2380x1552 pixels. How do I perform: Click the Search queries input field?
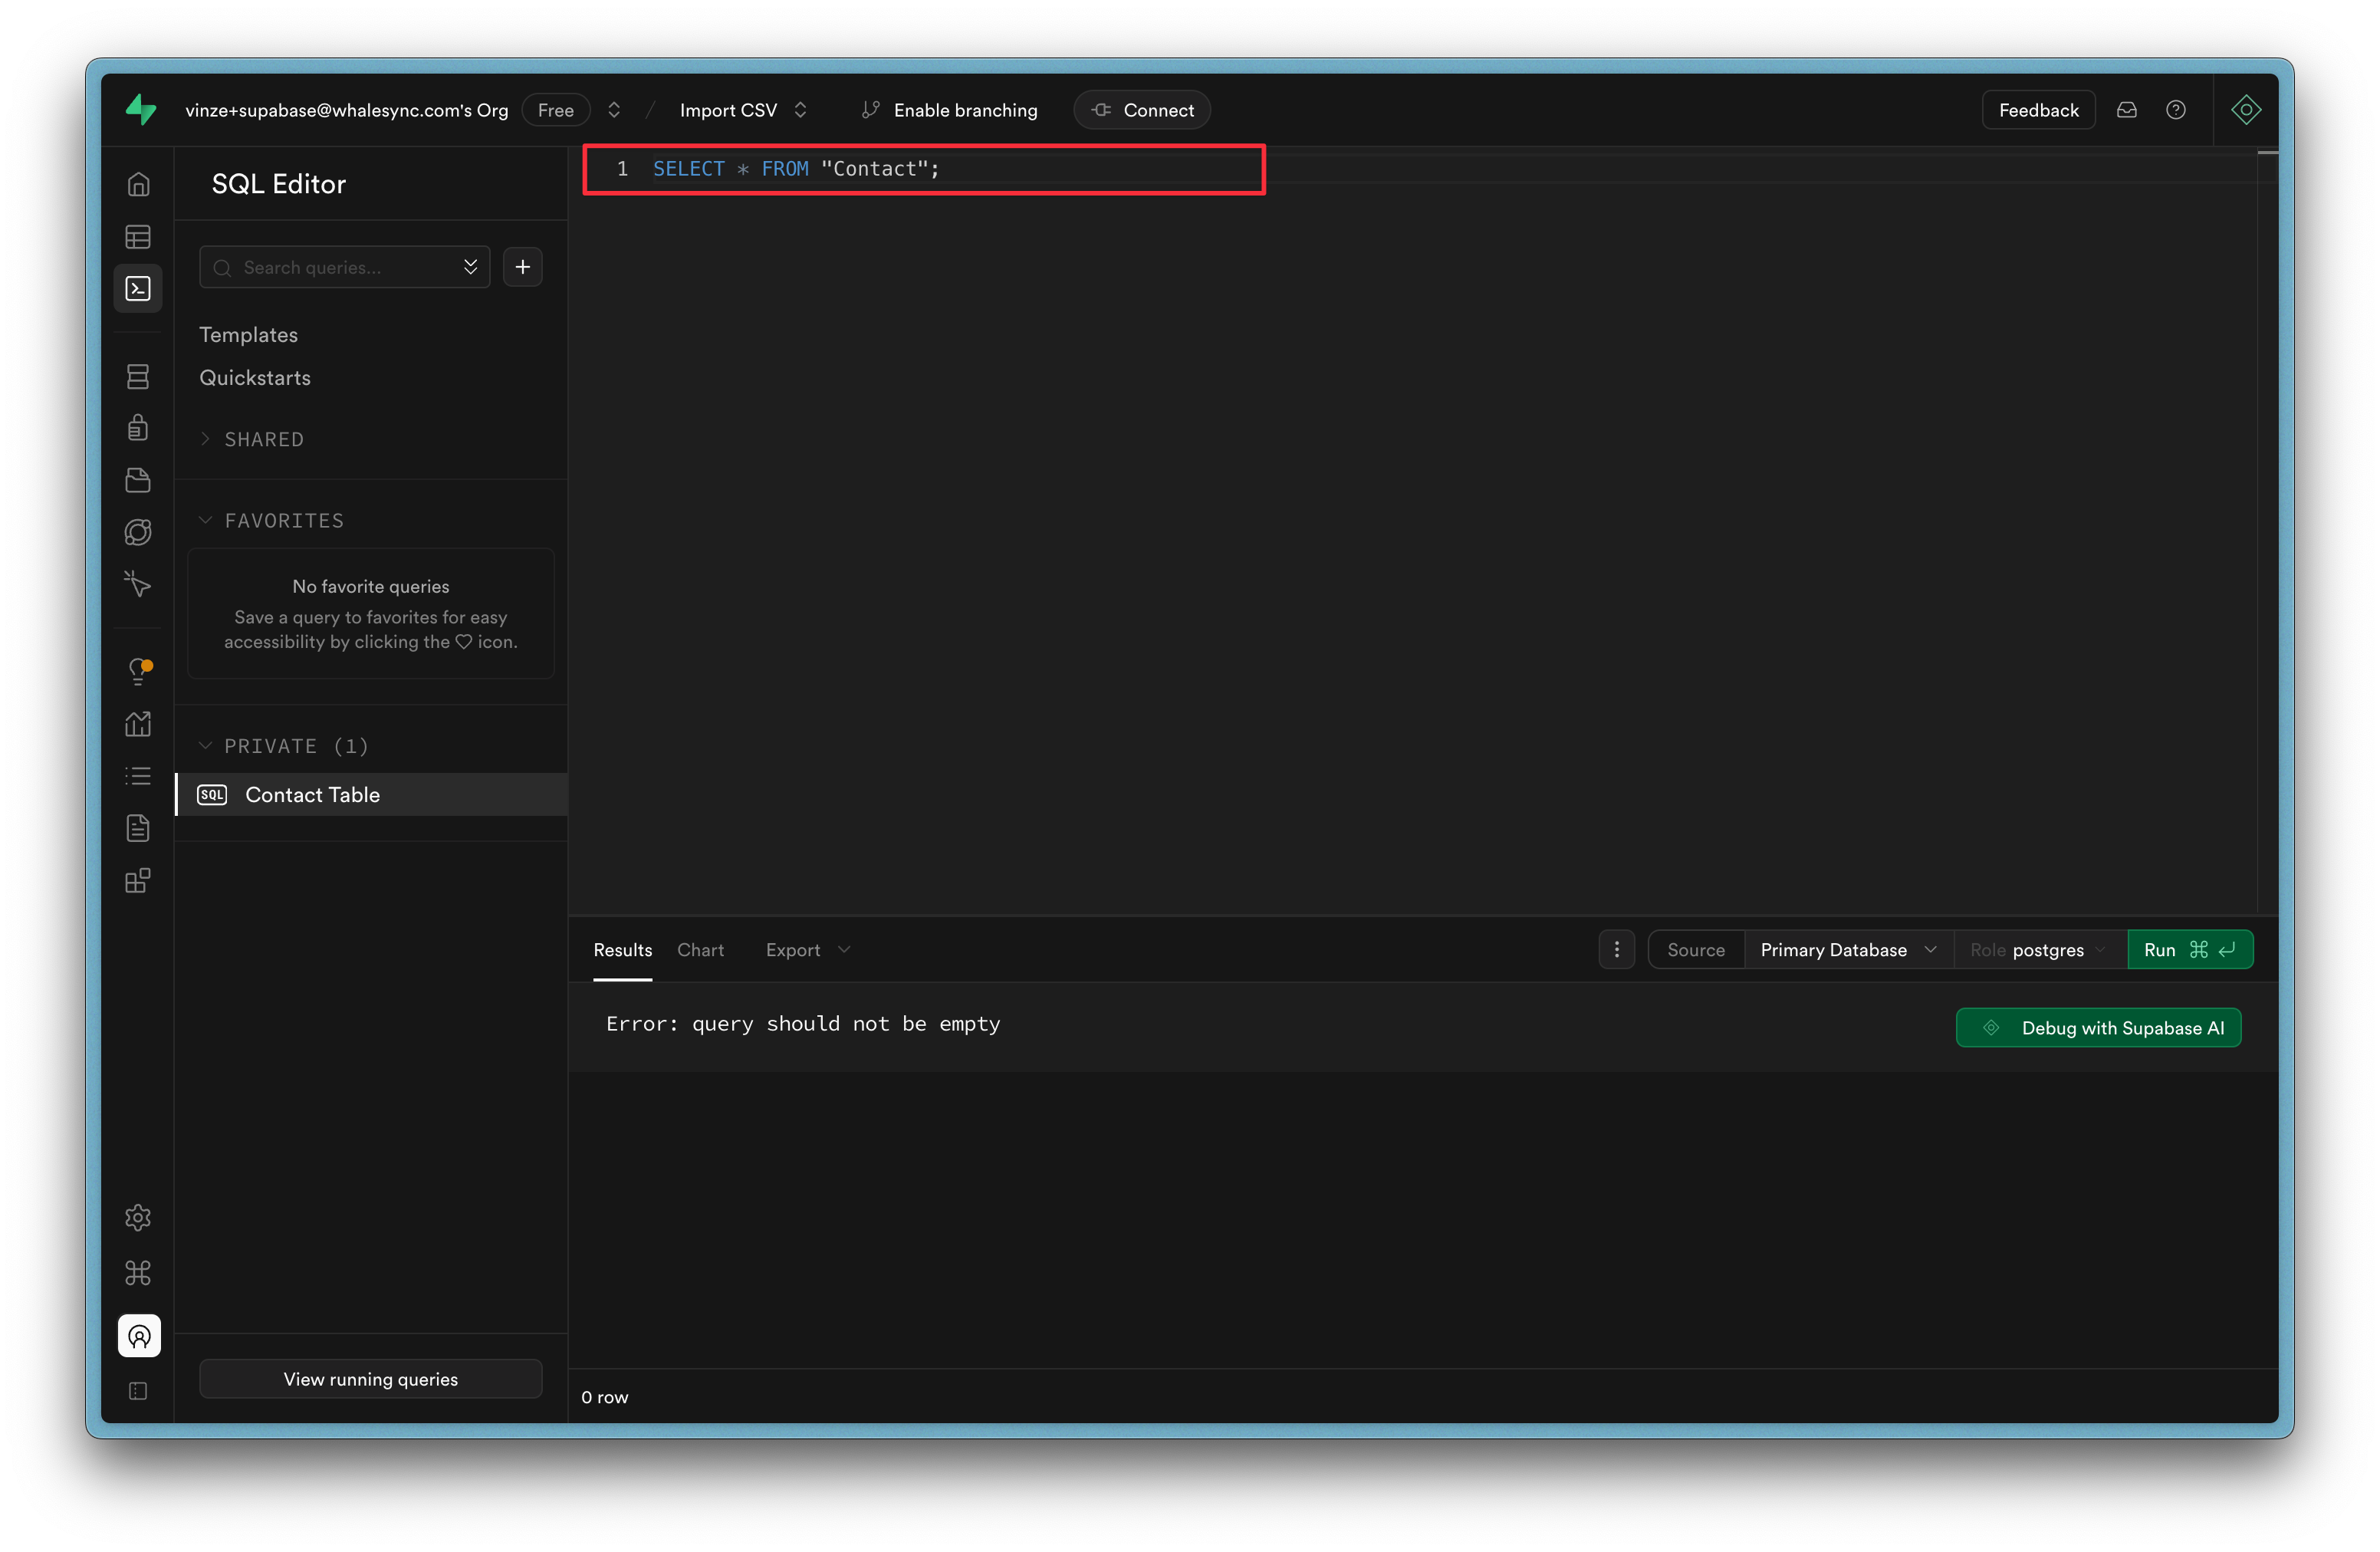(x=345, y=267)
